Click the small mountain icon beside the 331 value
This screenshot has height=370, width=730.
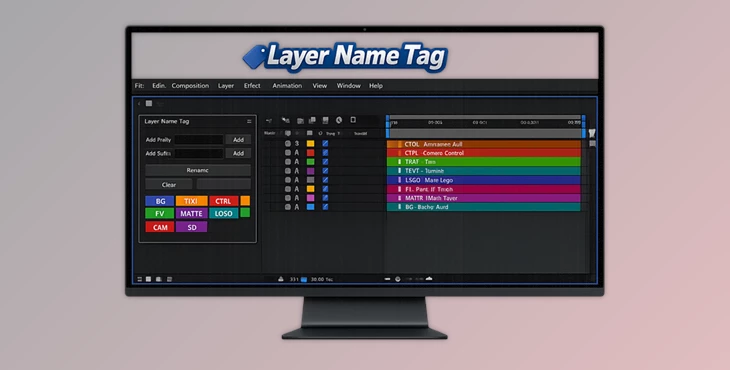point(281,279)
